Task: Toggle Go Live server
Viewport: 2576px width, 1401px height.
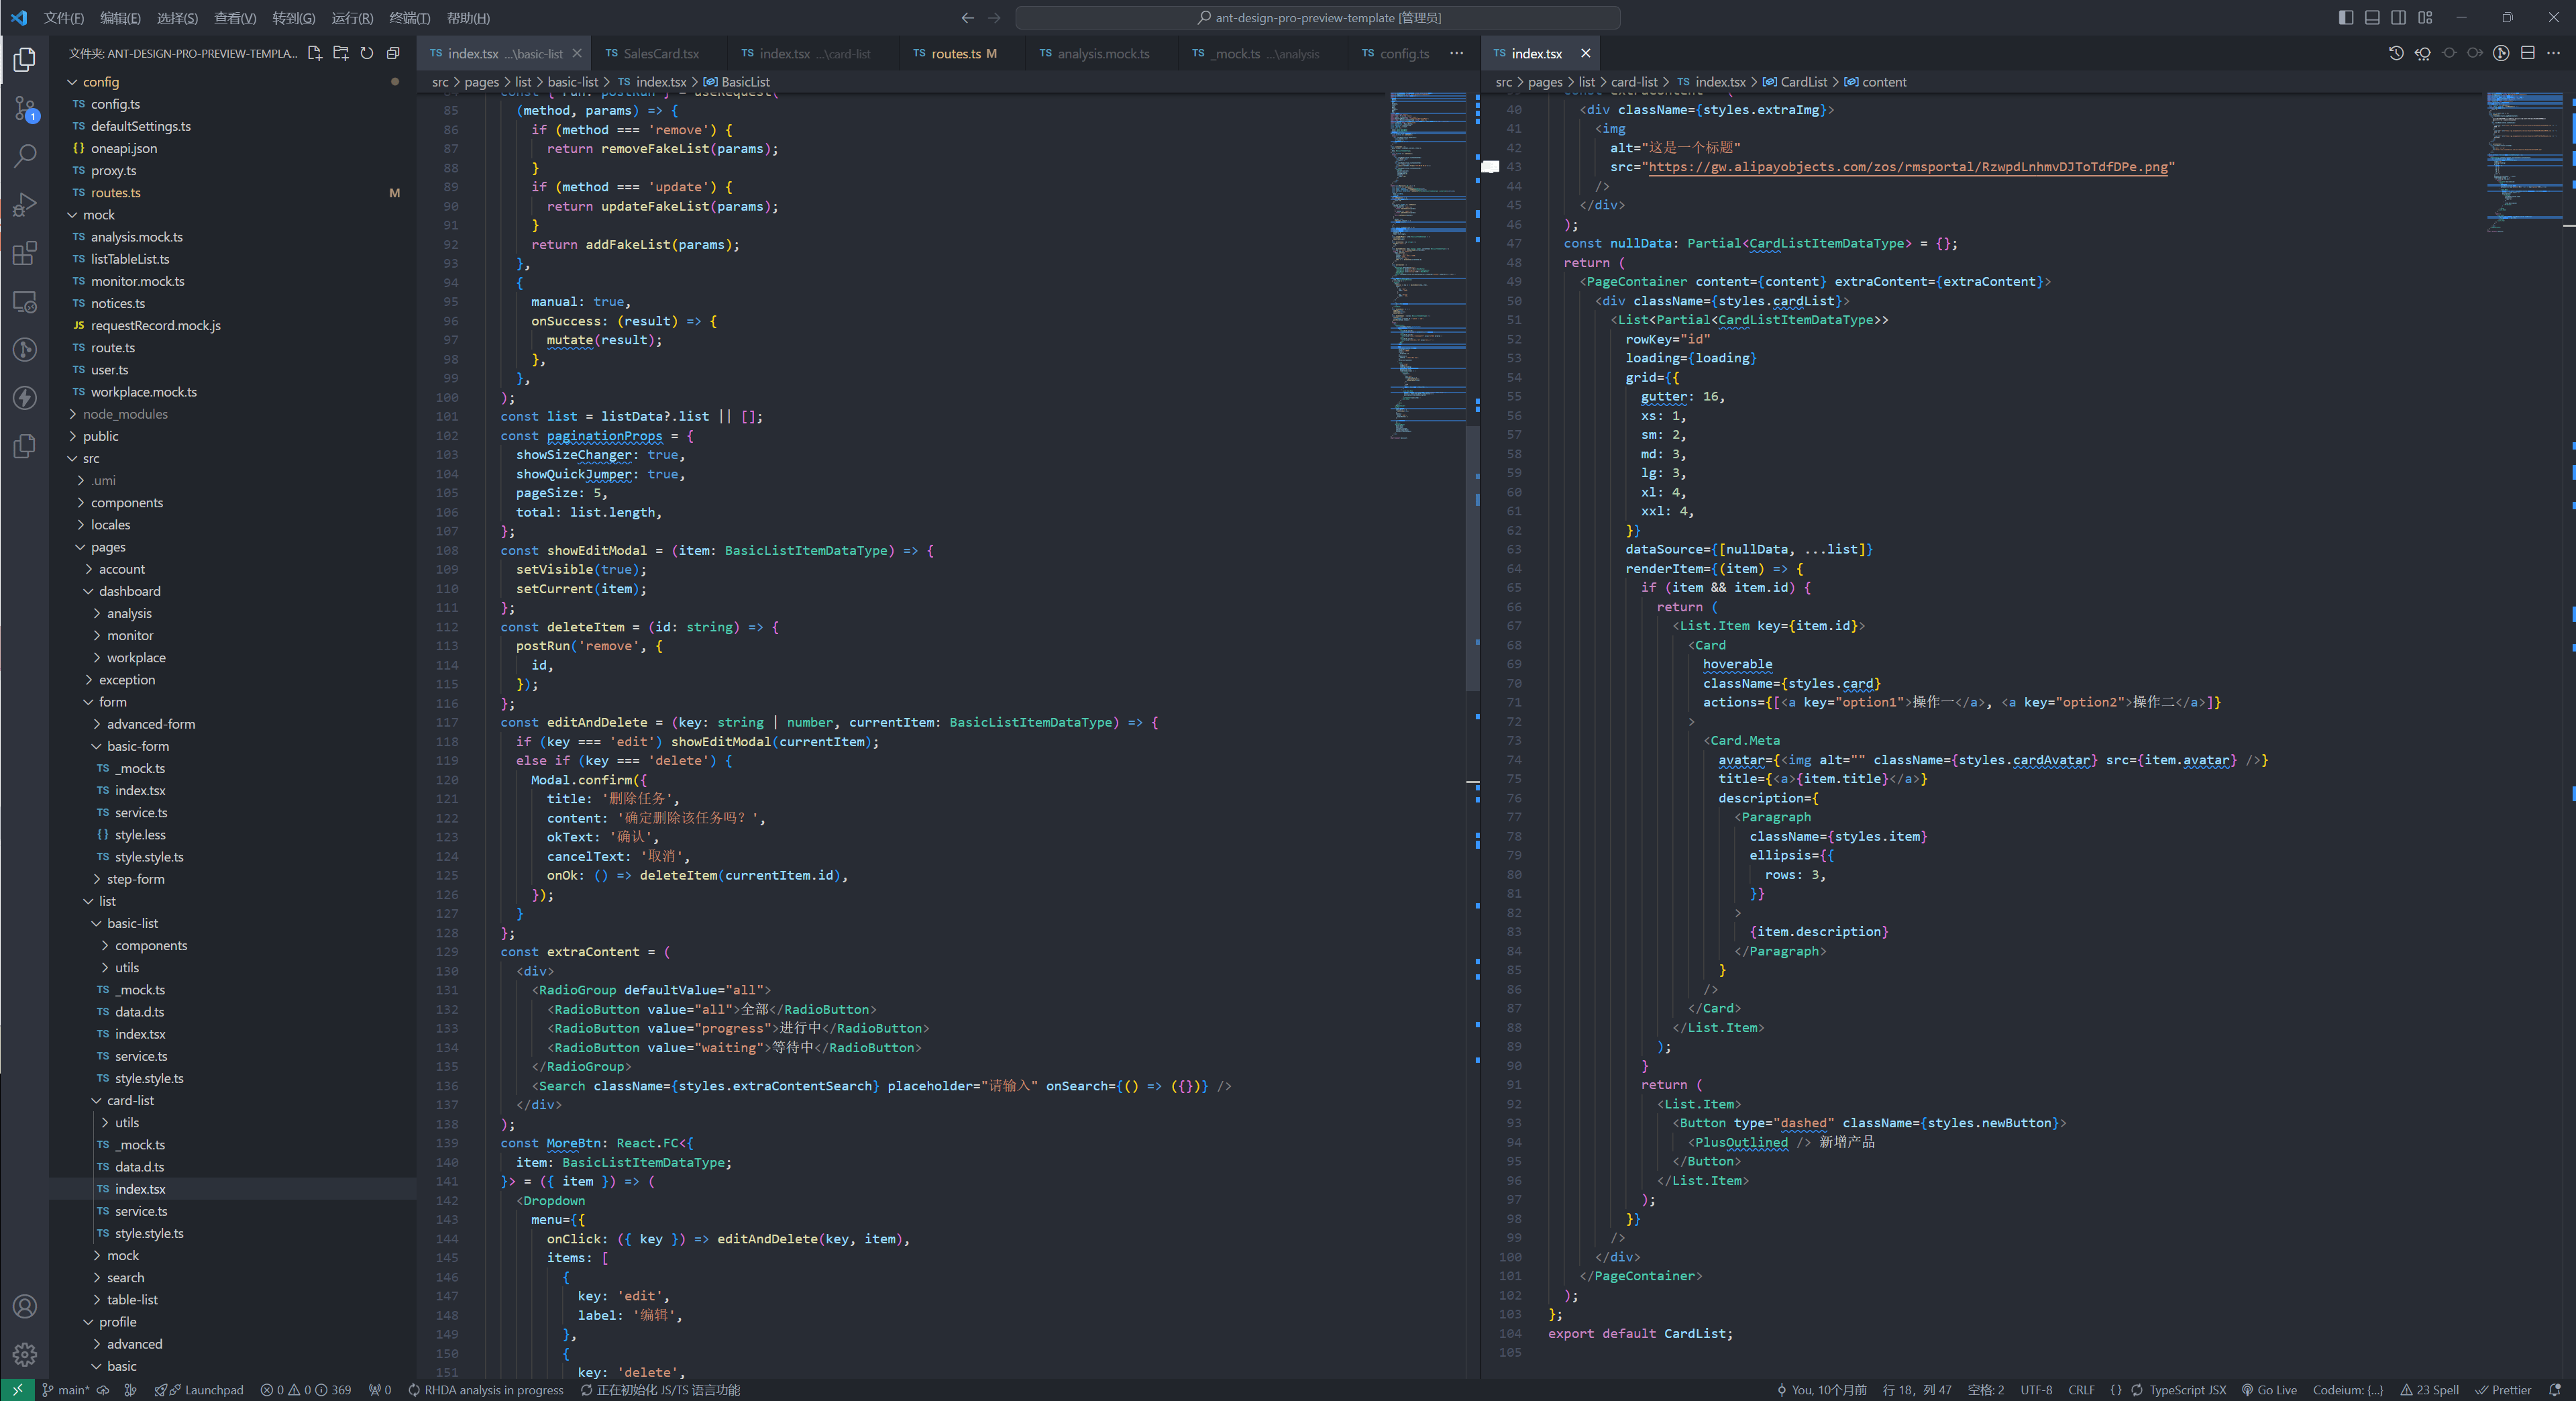Action: click(x=2269, y=1390)
